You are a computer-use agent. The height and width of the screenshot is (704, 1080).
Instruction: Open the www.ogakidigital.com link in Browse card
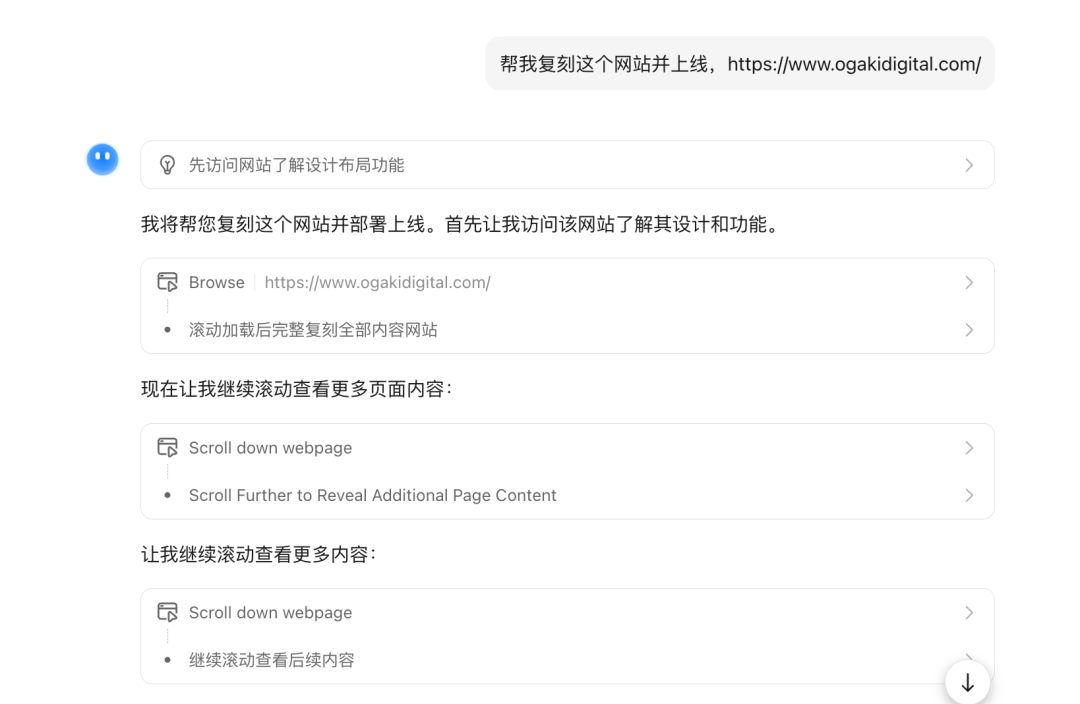point(377,282)
